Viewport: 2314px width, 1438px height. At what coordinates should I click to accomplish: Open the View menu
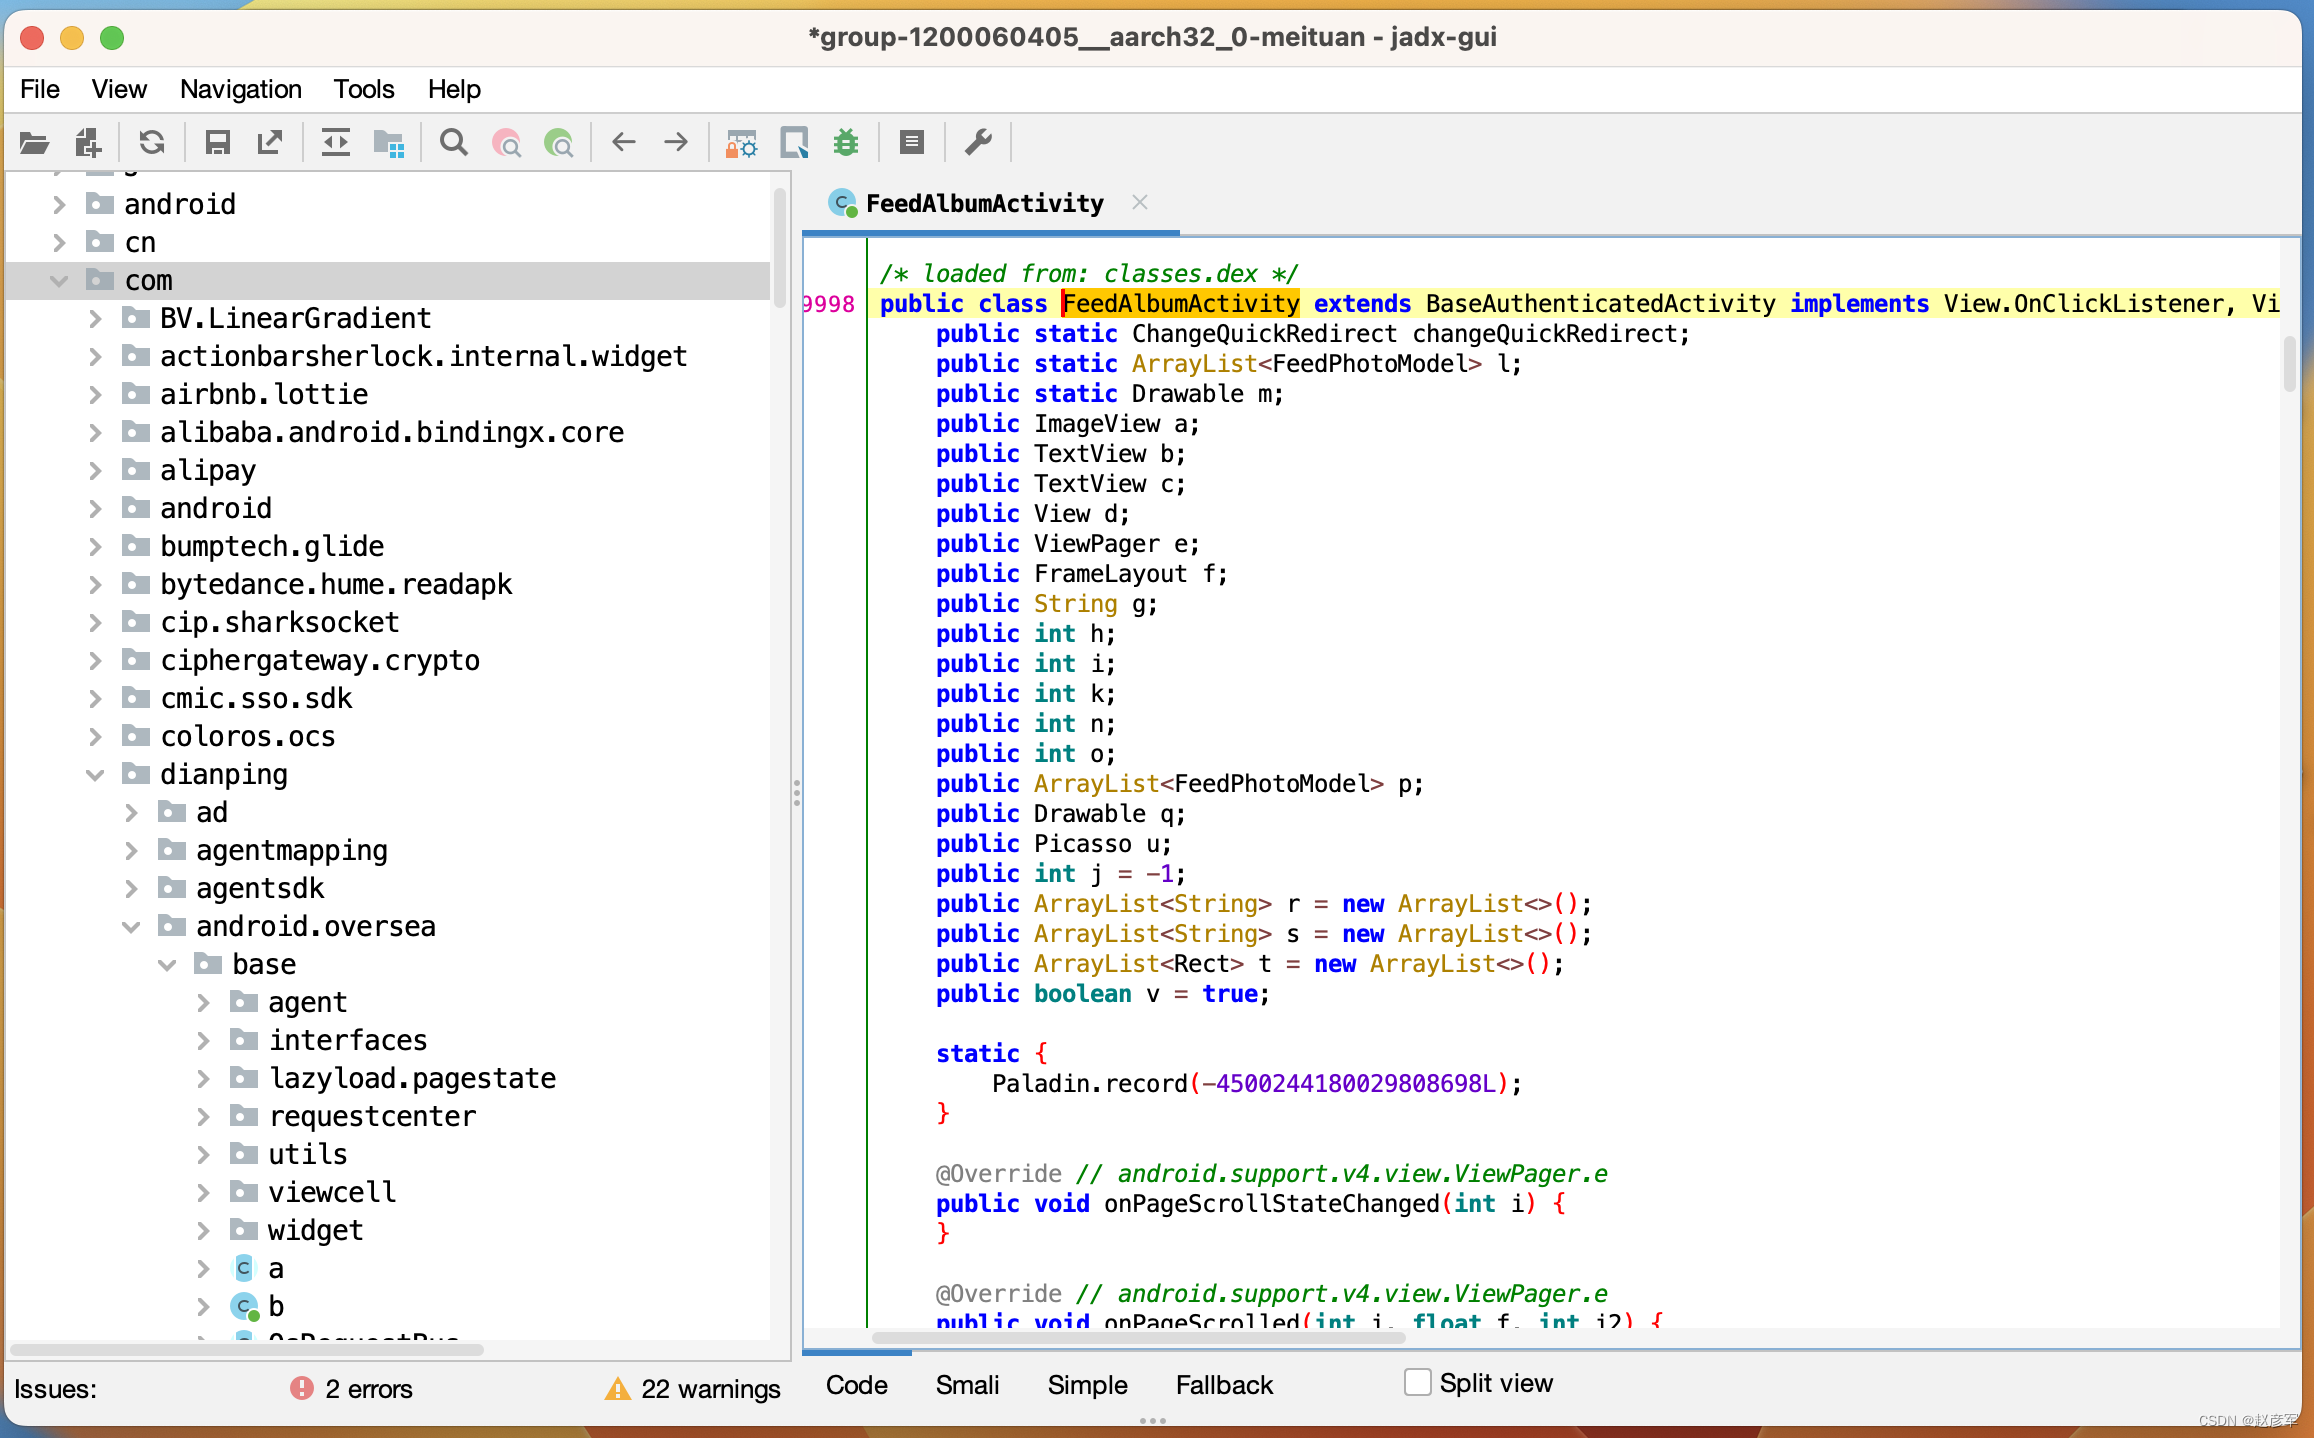[119, 89]
